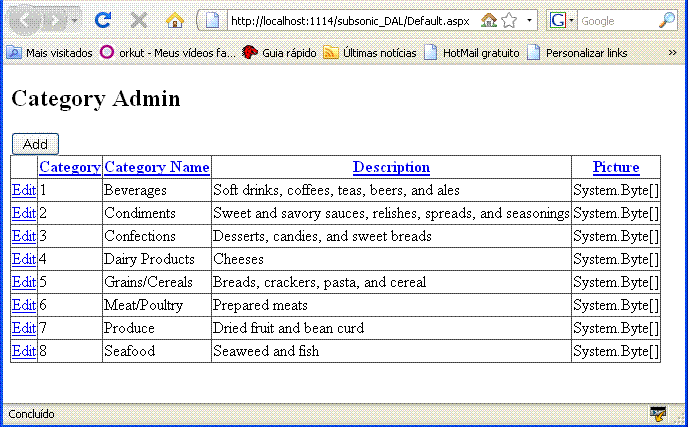The width and height of the screenshot is (688, 427).
Task: Click the Meat/Poultry cell
Action: 157,305
